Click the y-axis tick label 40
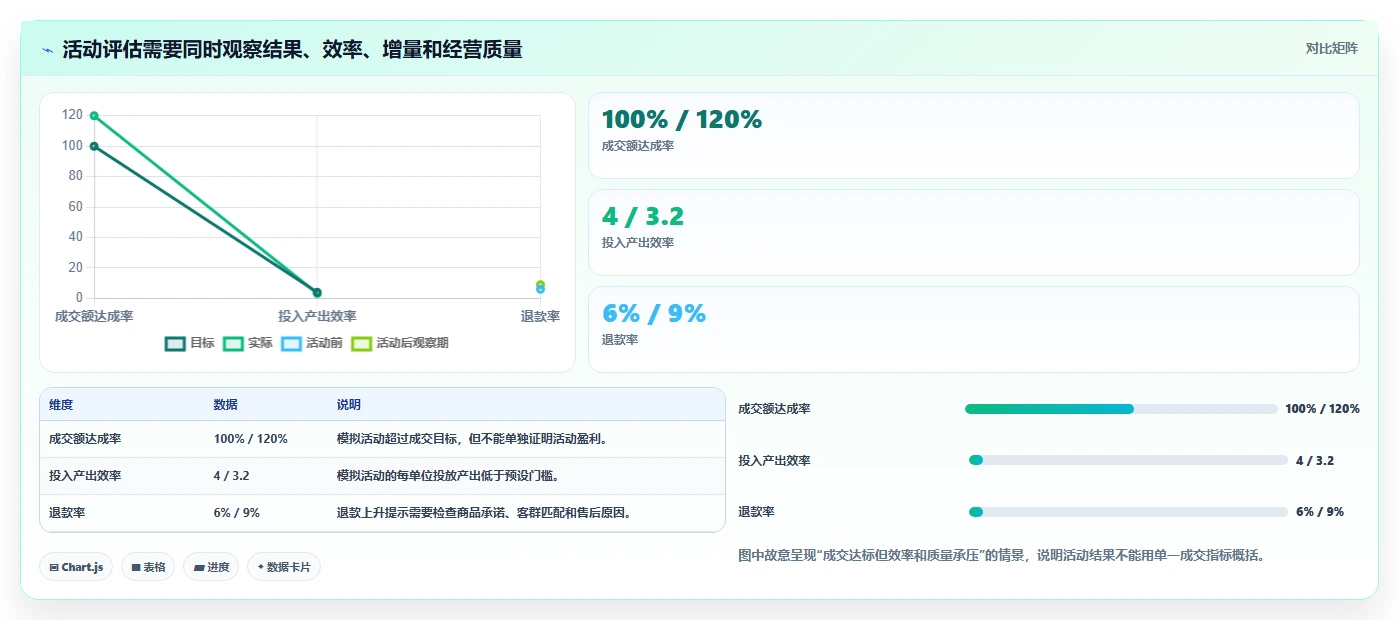Screen dimensions: 1399x620 (x=76, y=237)
